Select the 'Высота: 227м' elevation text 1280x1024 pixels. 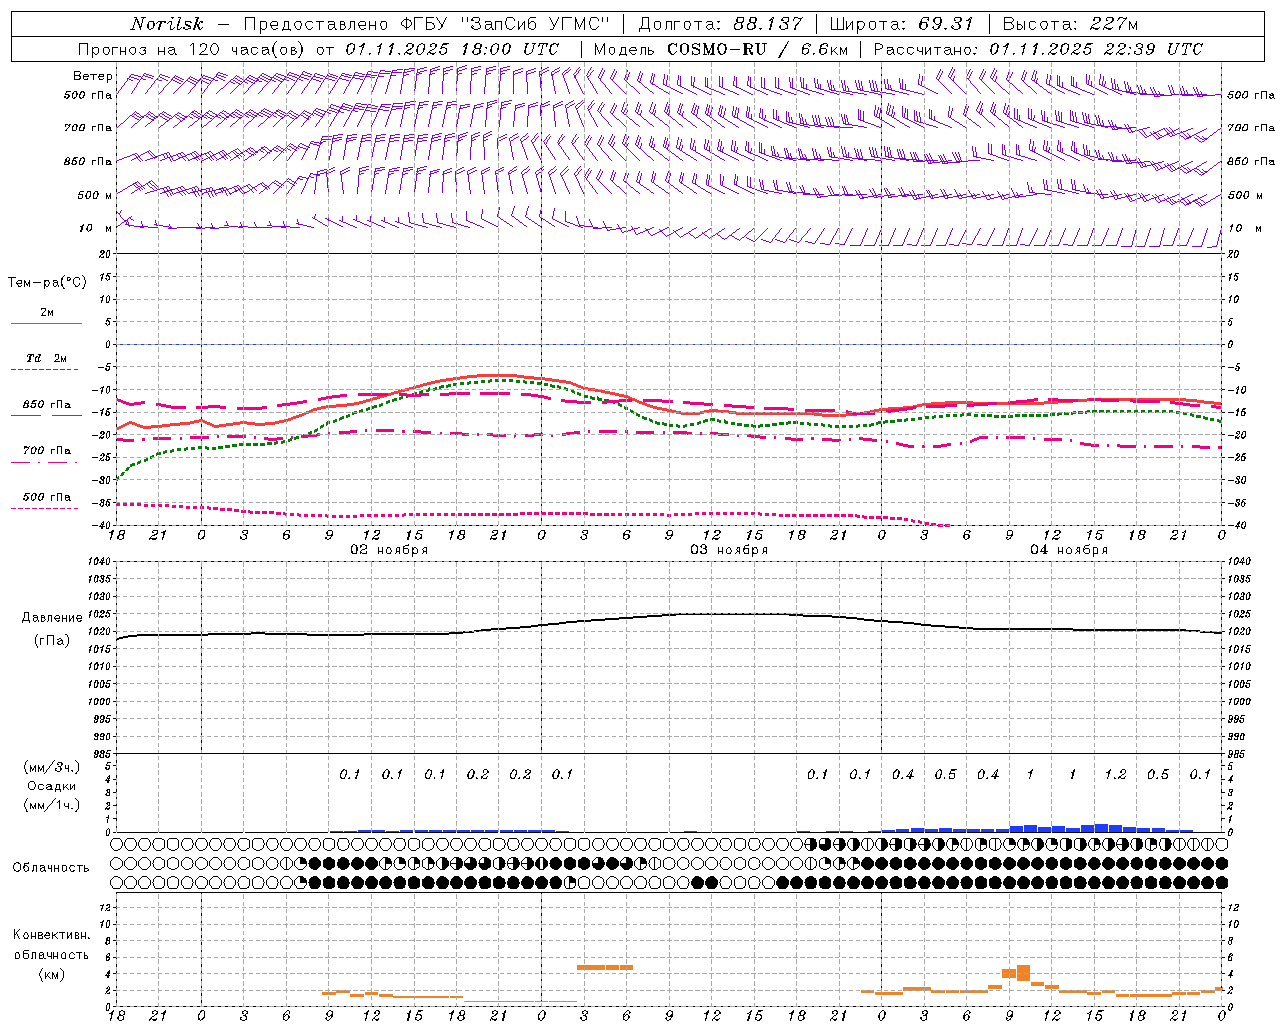point(1070,24)
